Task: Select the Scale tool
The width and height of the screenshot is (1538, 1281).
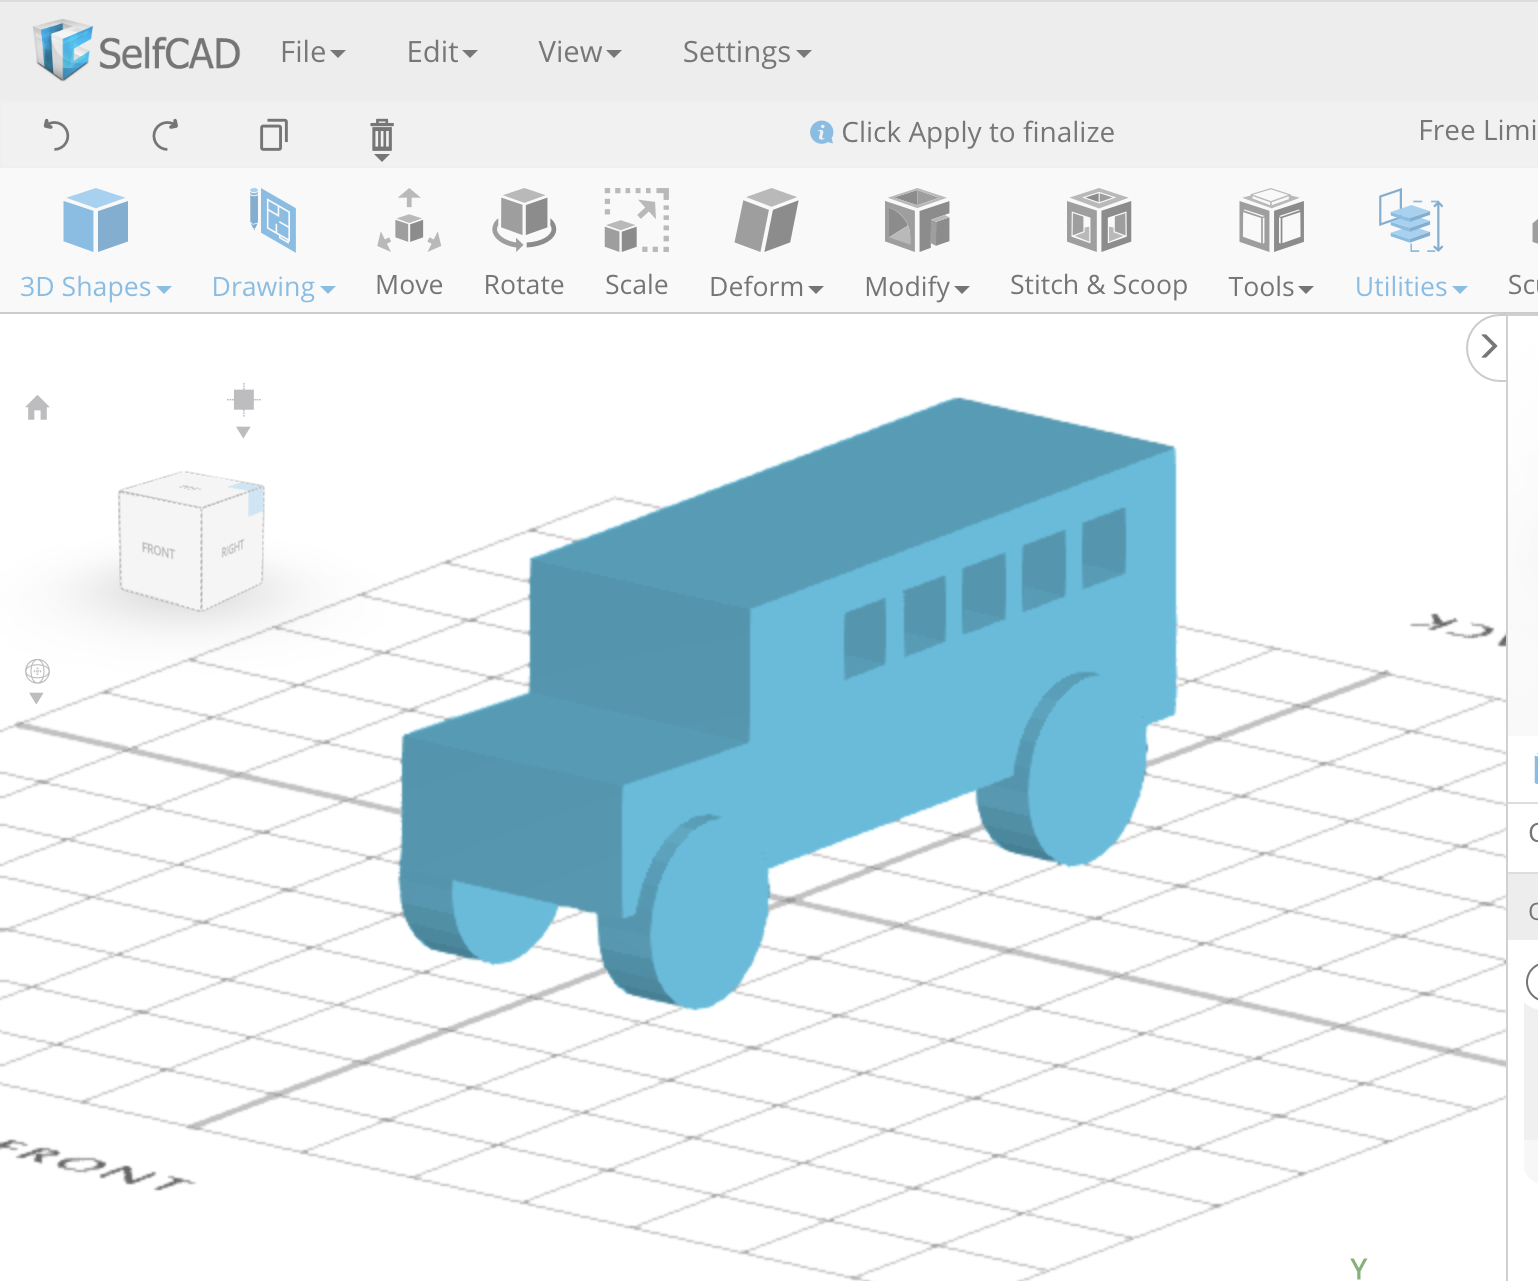Action: point(636,242)
